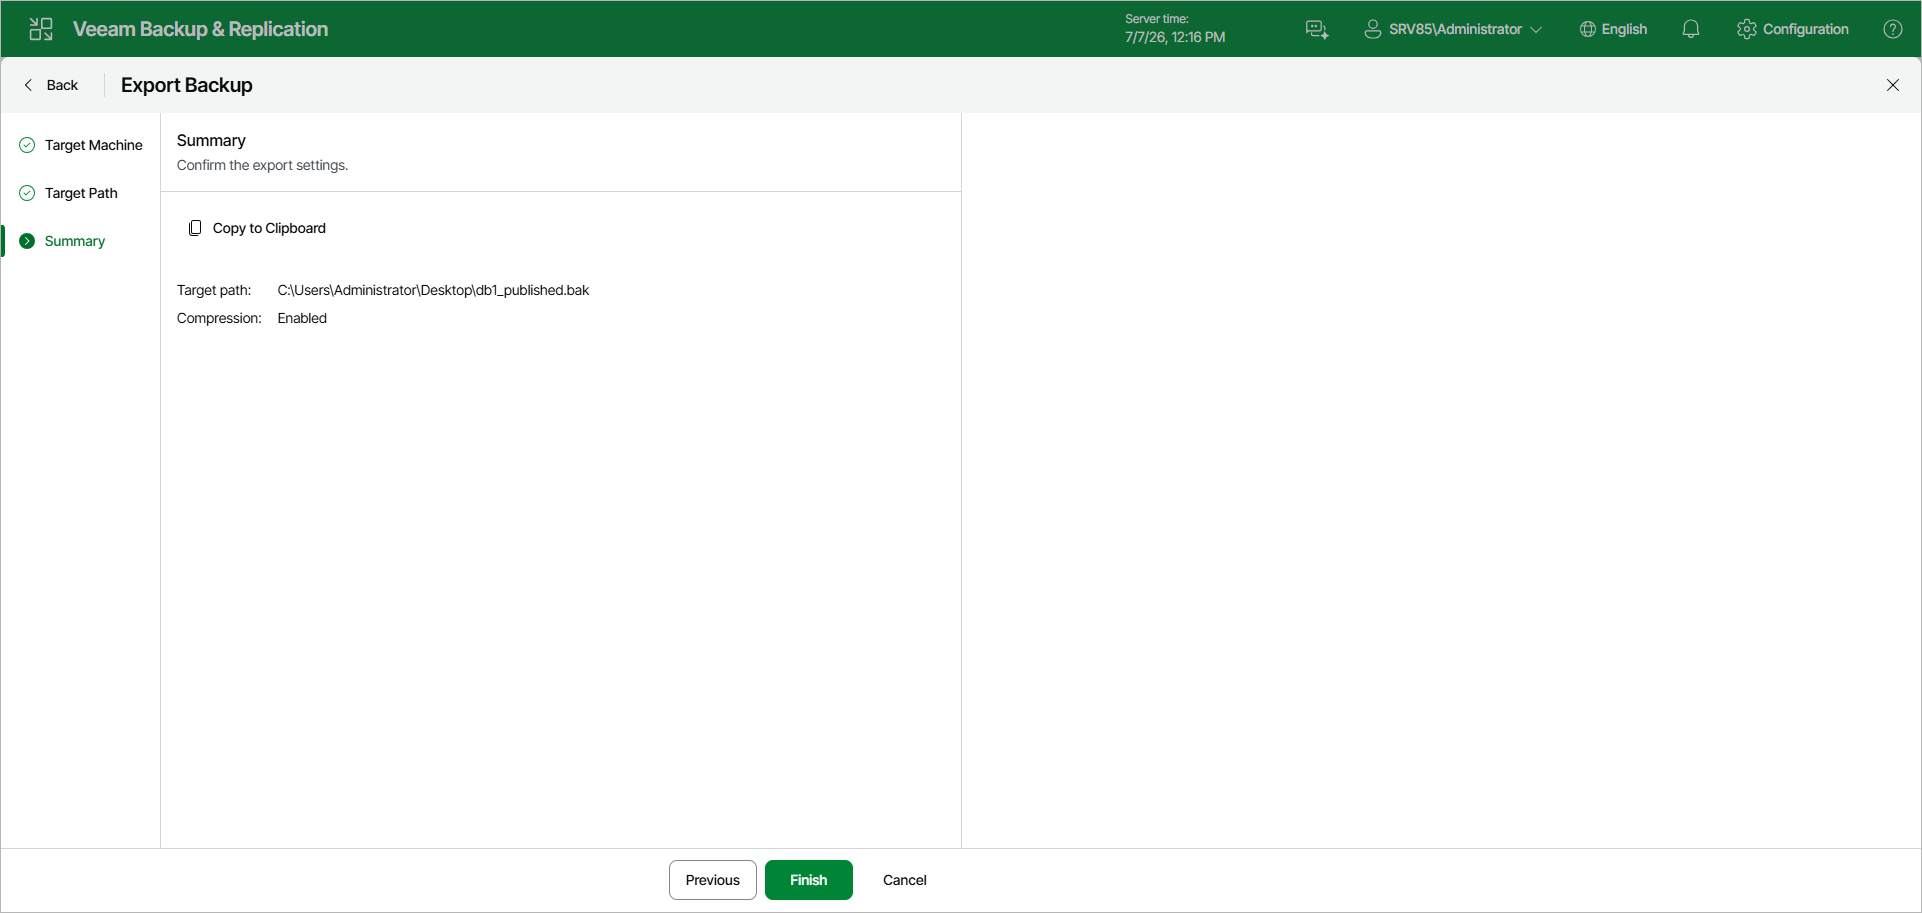The height and width of the screenshot is (913, 1922).
Task: Click the Previous button
Action: [x=713, y=880]
